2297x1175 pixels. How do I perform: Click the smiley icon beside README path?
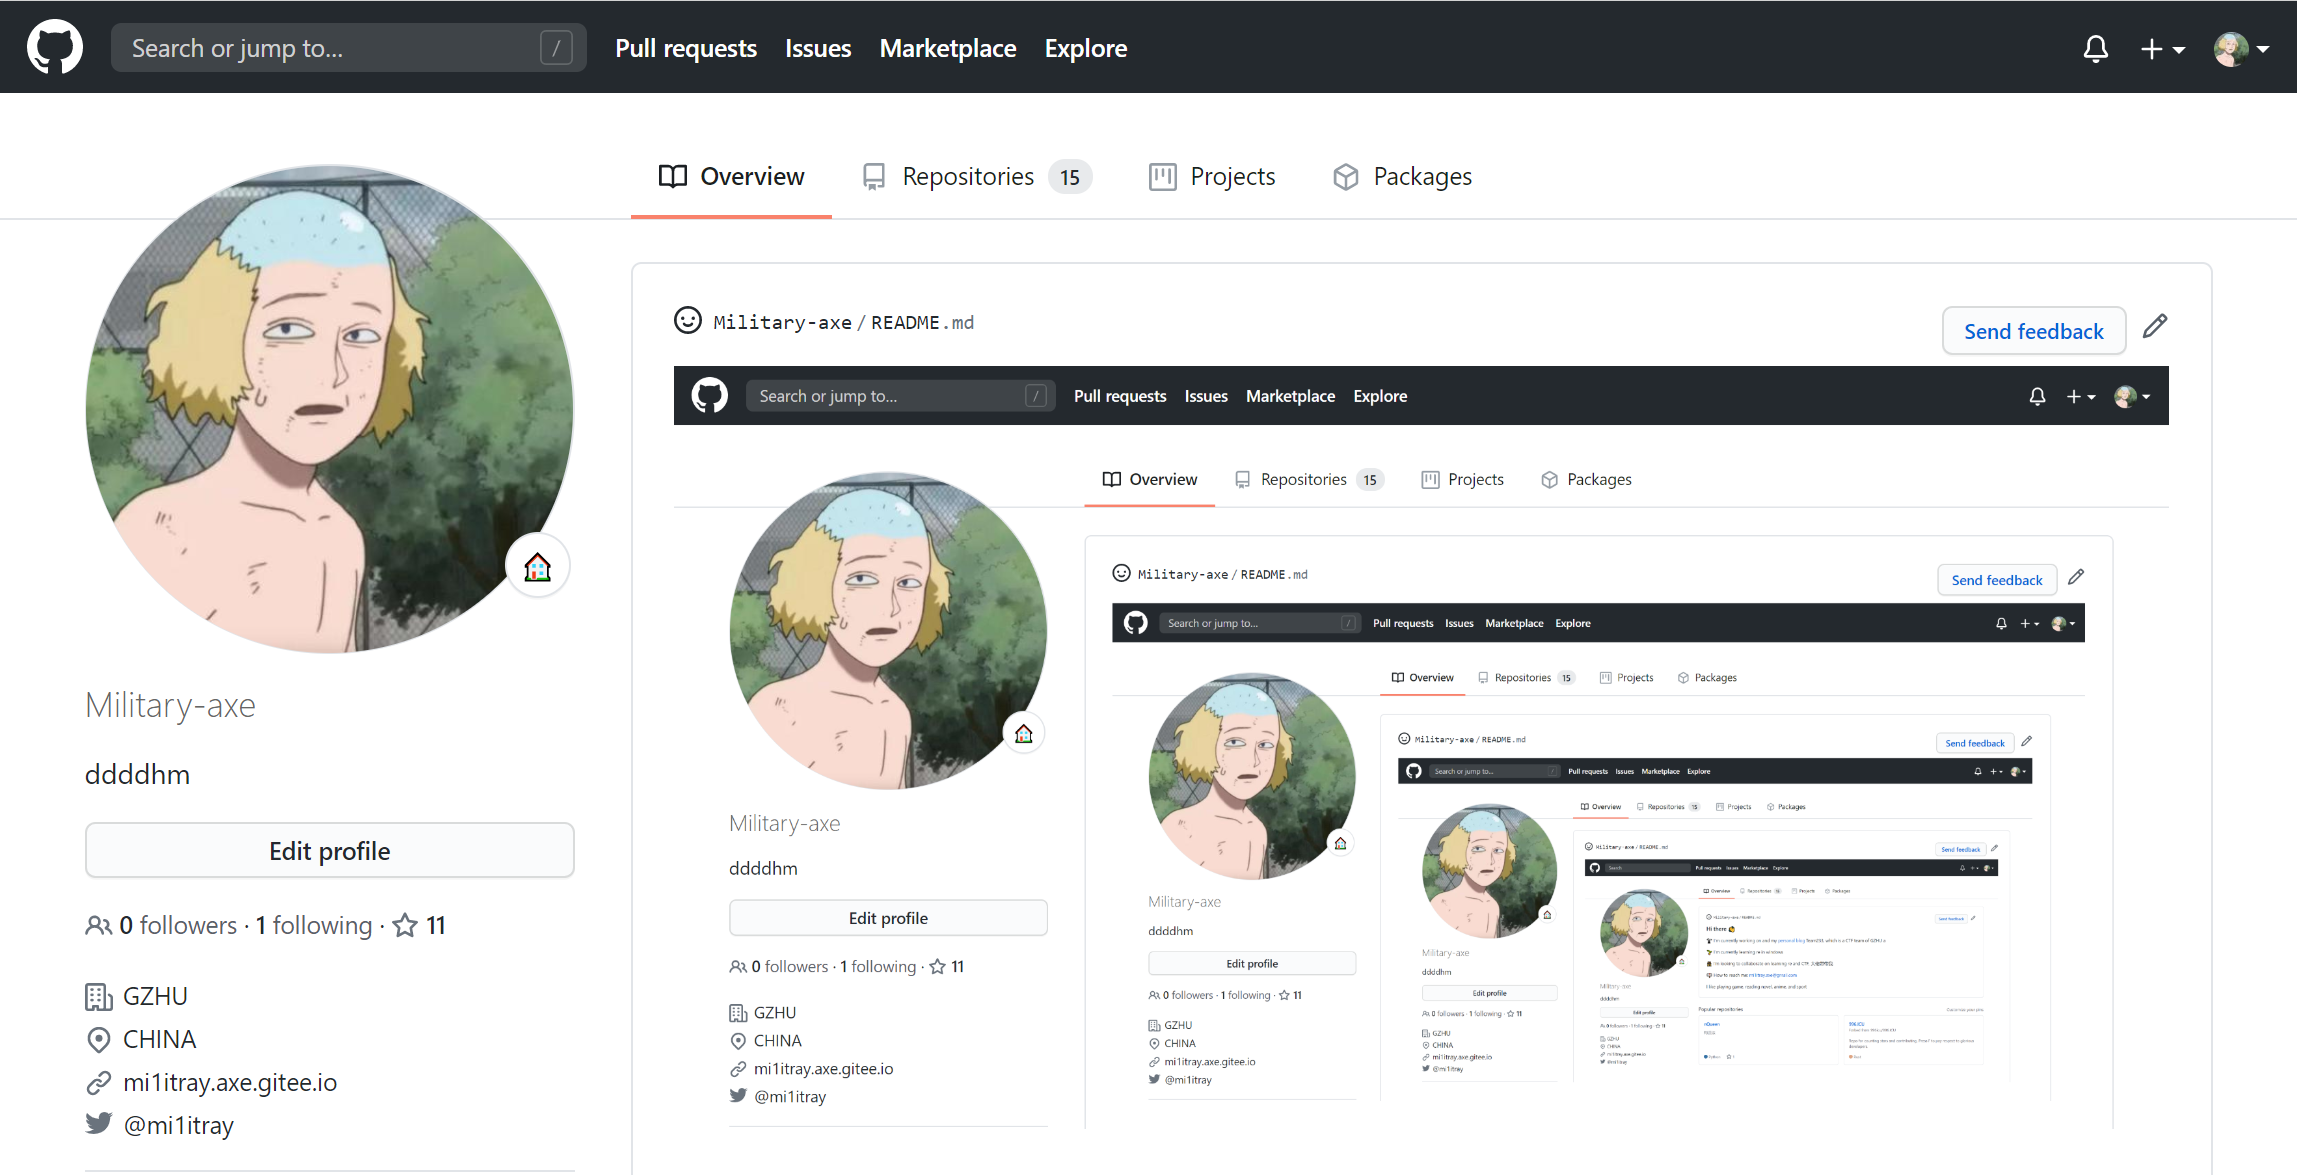point(688,321)
